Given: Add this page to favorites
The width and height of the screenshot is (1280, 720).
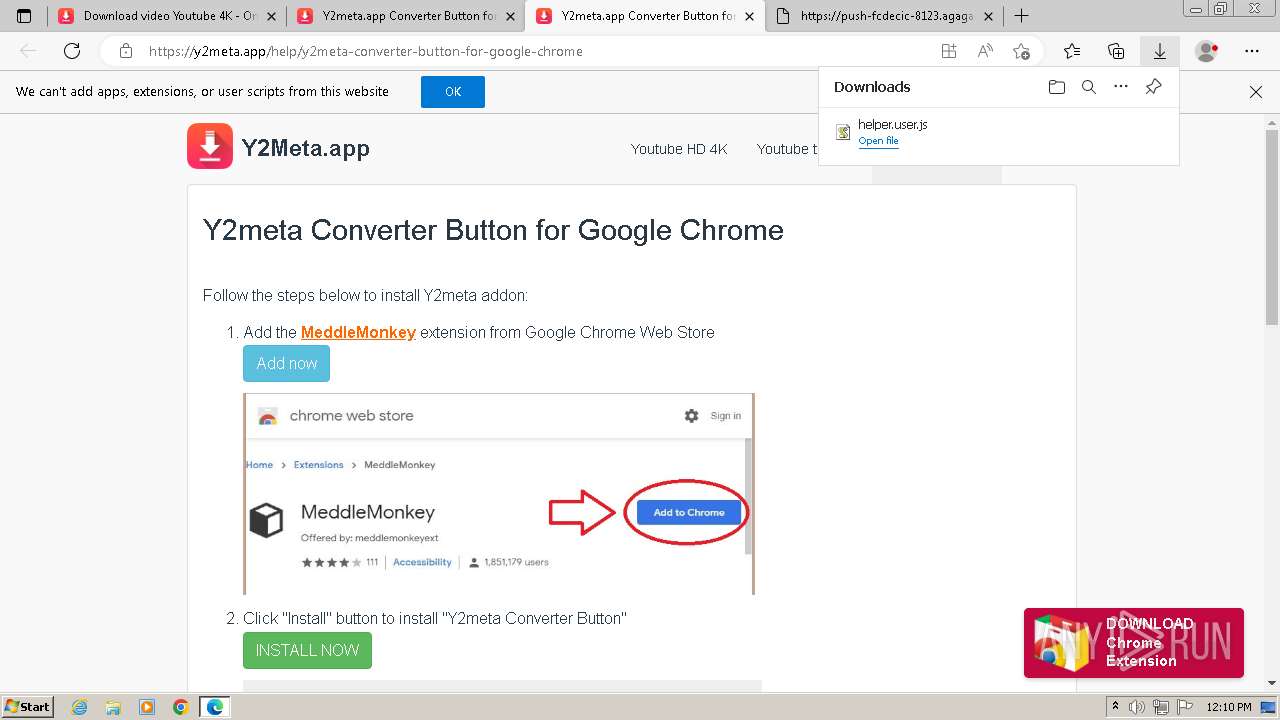Looking at the screenshot, I should tap(1021, 51).
